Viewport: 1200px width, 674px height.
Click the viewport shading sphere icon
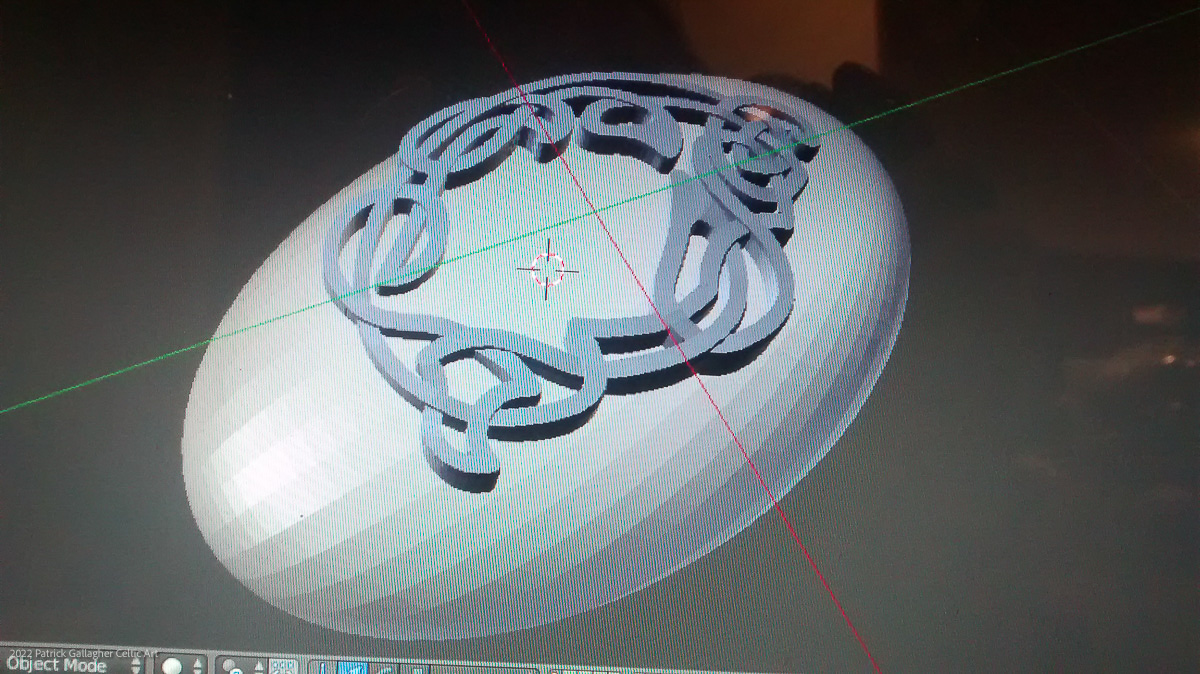173,666
